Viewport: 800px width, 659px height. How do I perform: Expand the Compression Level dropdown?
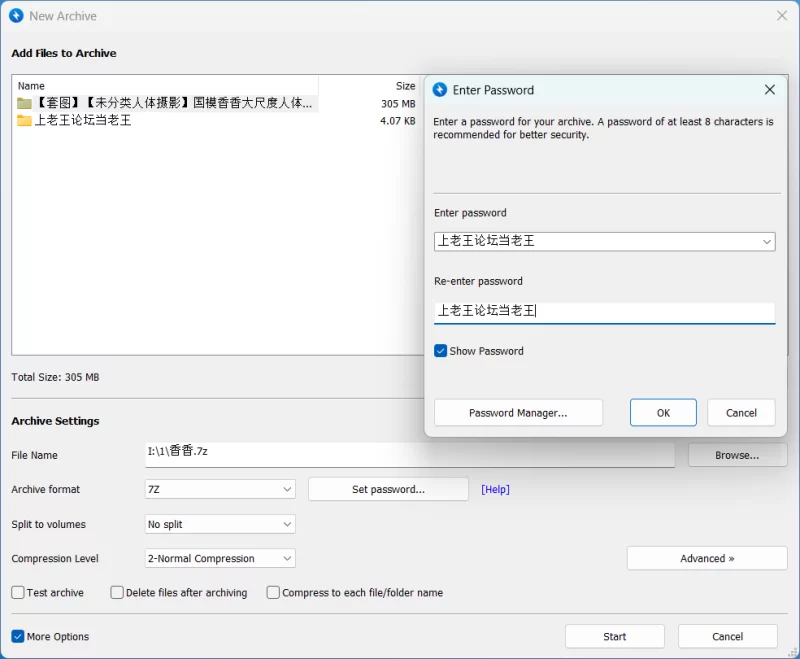point(220,559)
